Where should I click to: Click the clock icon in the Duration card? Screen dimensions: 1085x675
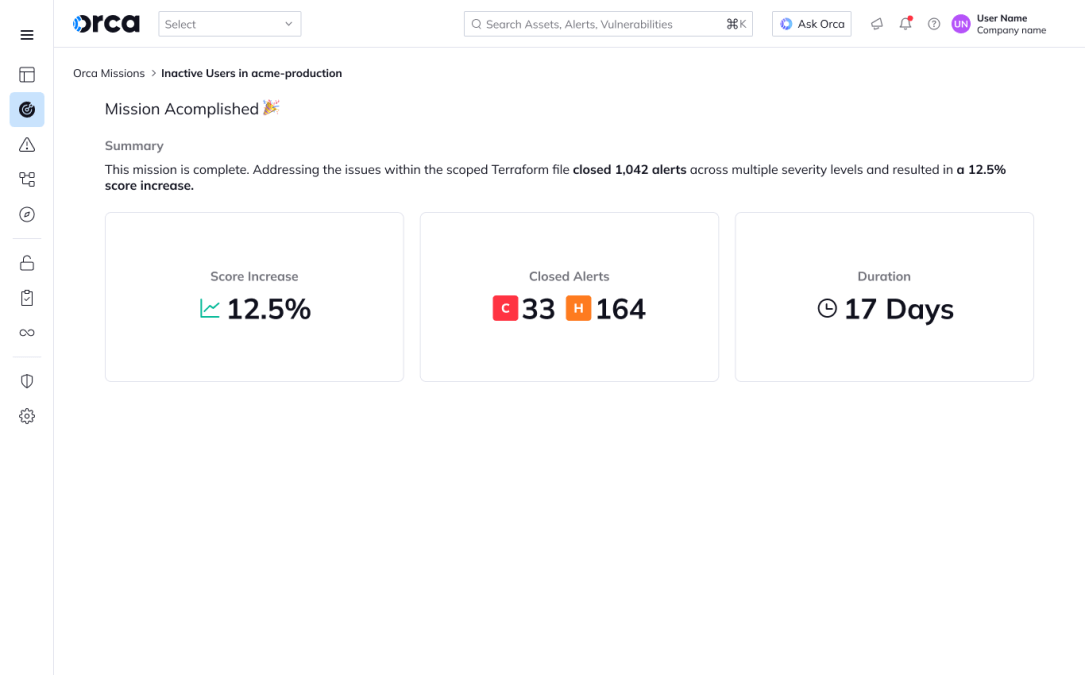pos(826,308)
